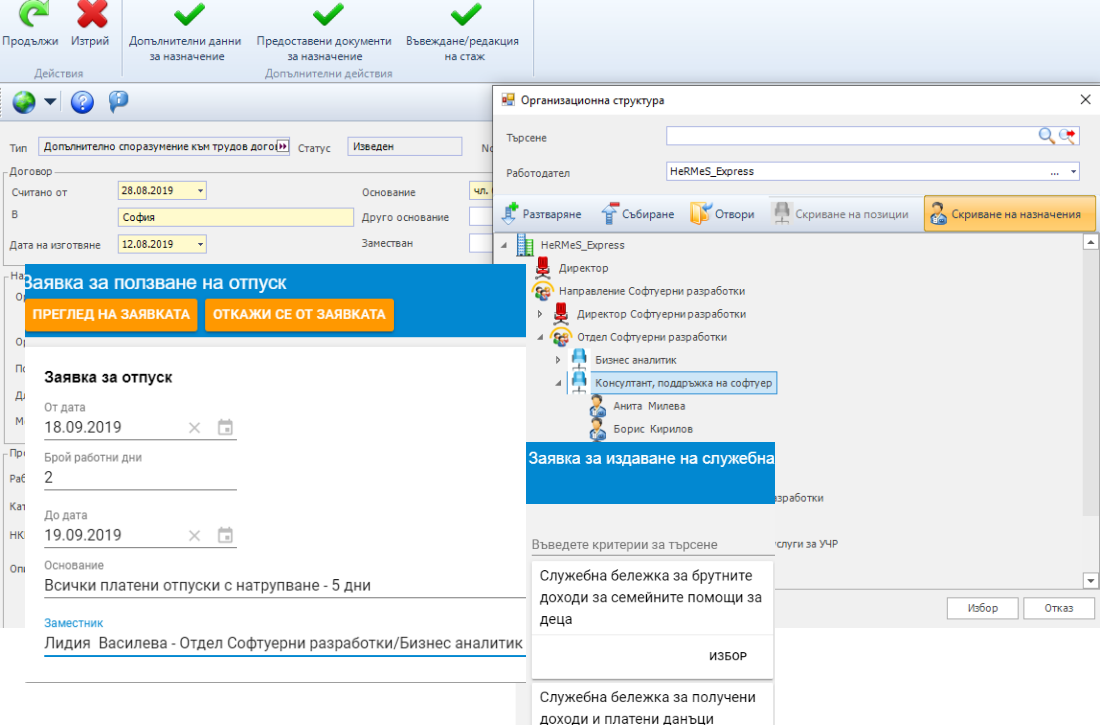Expand the Бизнес аналитик node
The height and width of the screenshot is (725, 1100).
[558, 360]
